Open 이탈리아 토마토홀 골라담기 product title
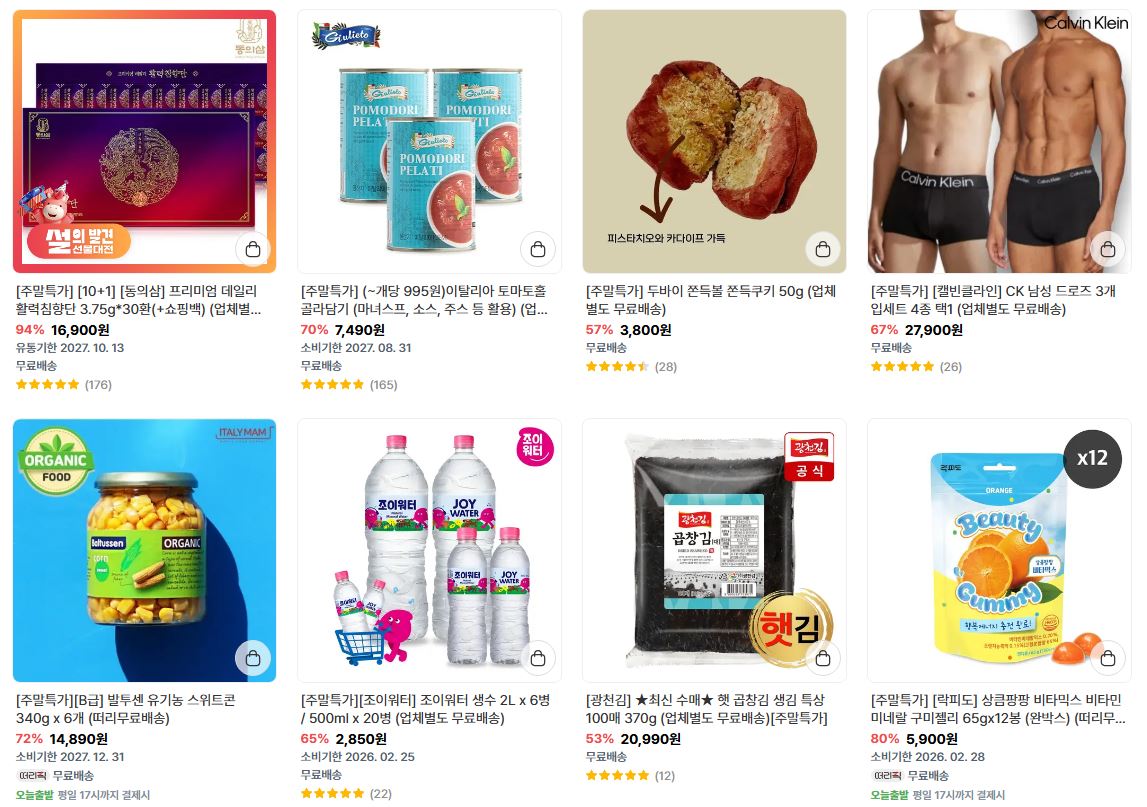The height and width of the screenshot is (807, 1147). 424,300
